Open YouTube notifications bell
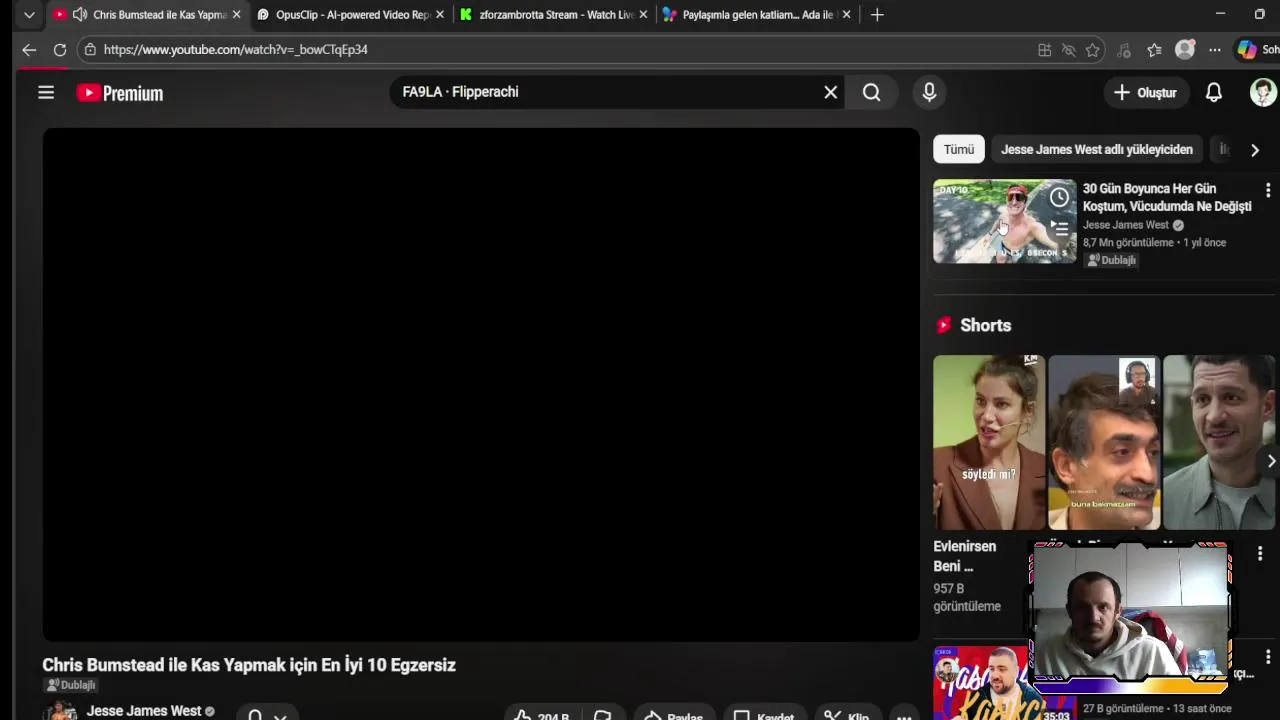 [x=1213, y=92]
